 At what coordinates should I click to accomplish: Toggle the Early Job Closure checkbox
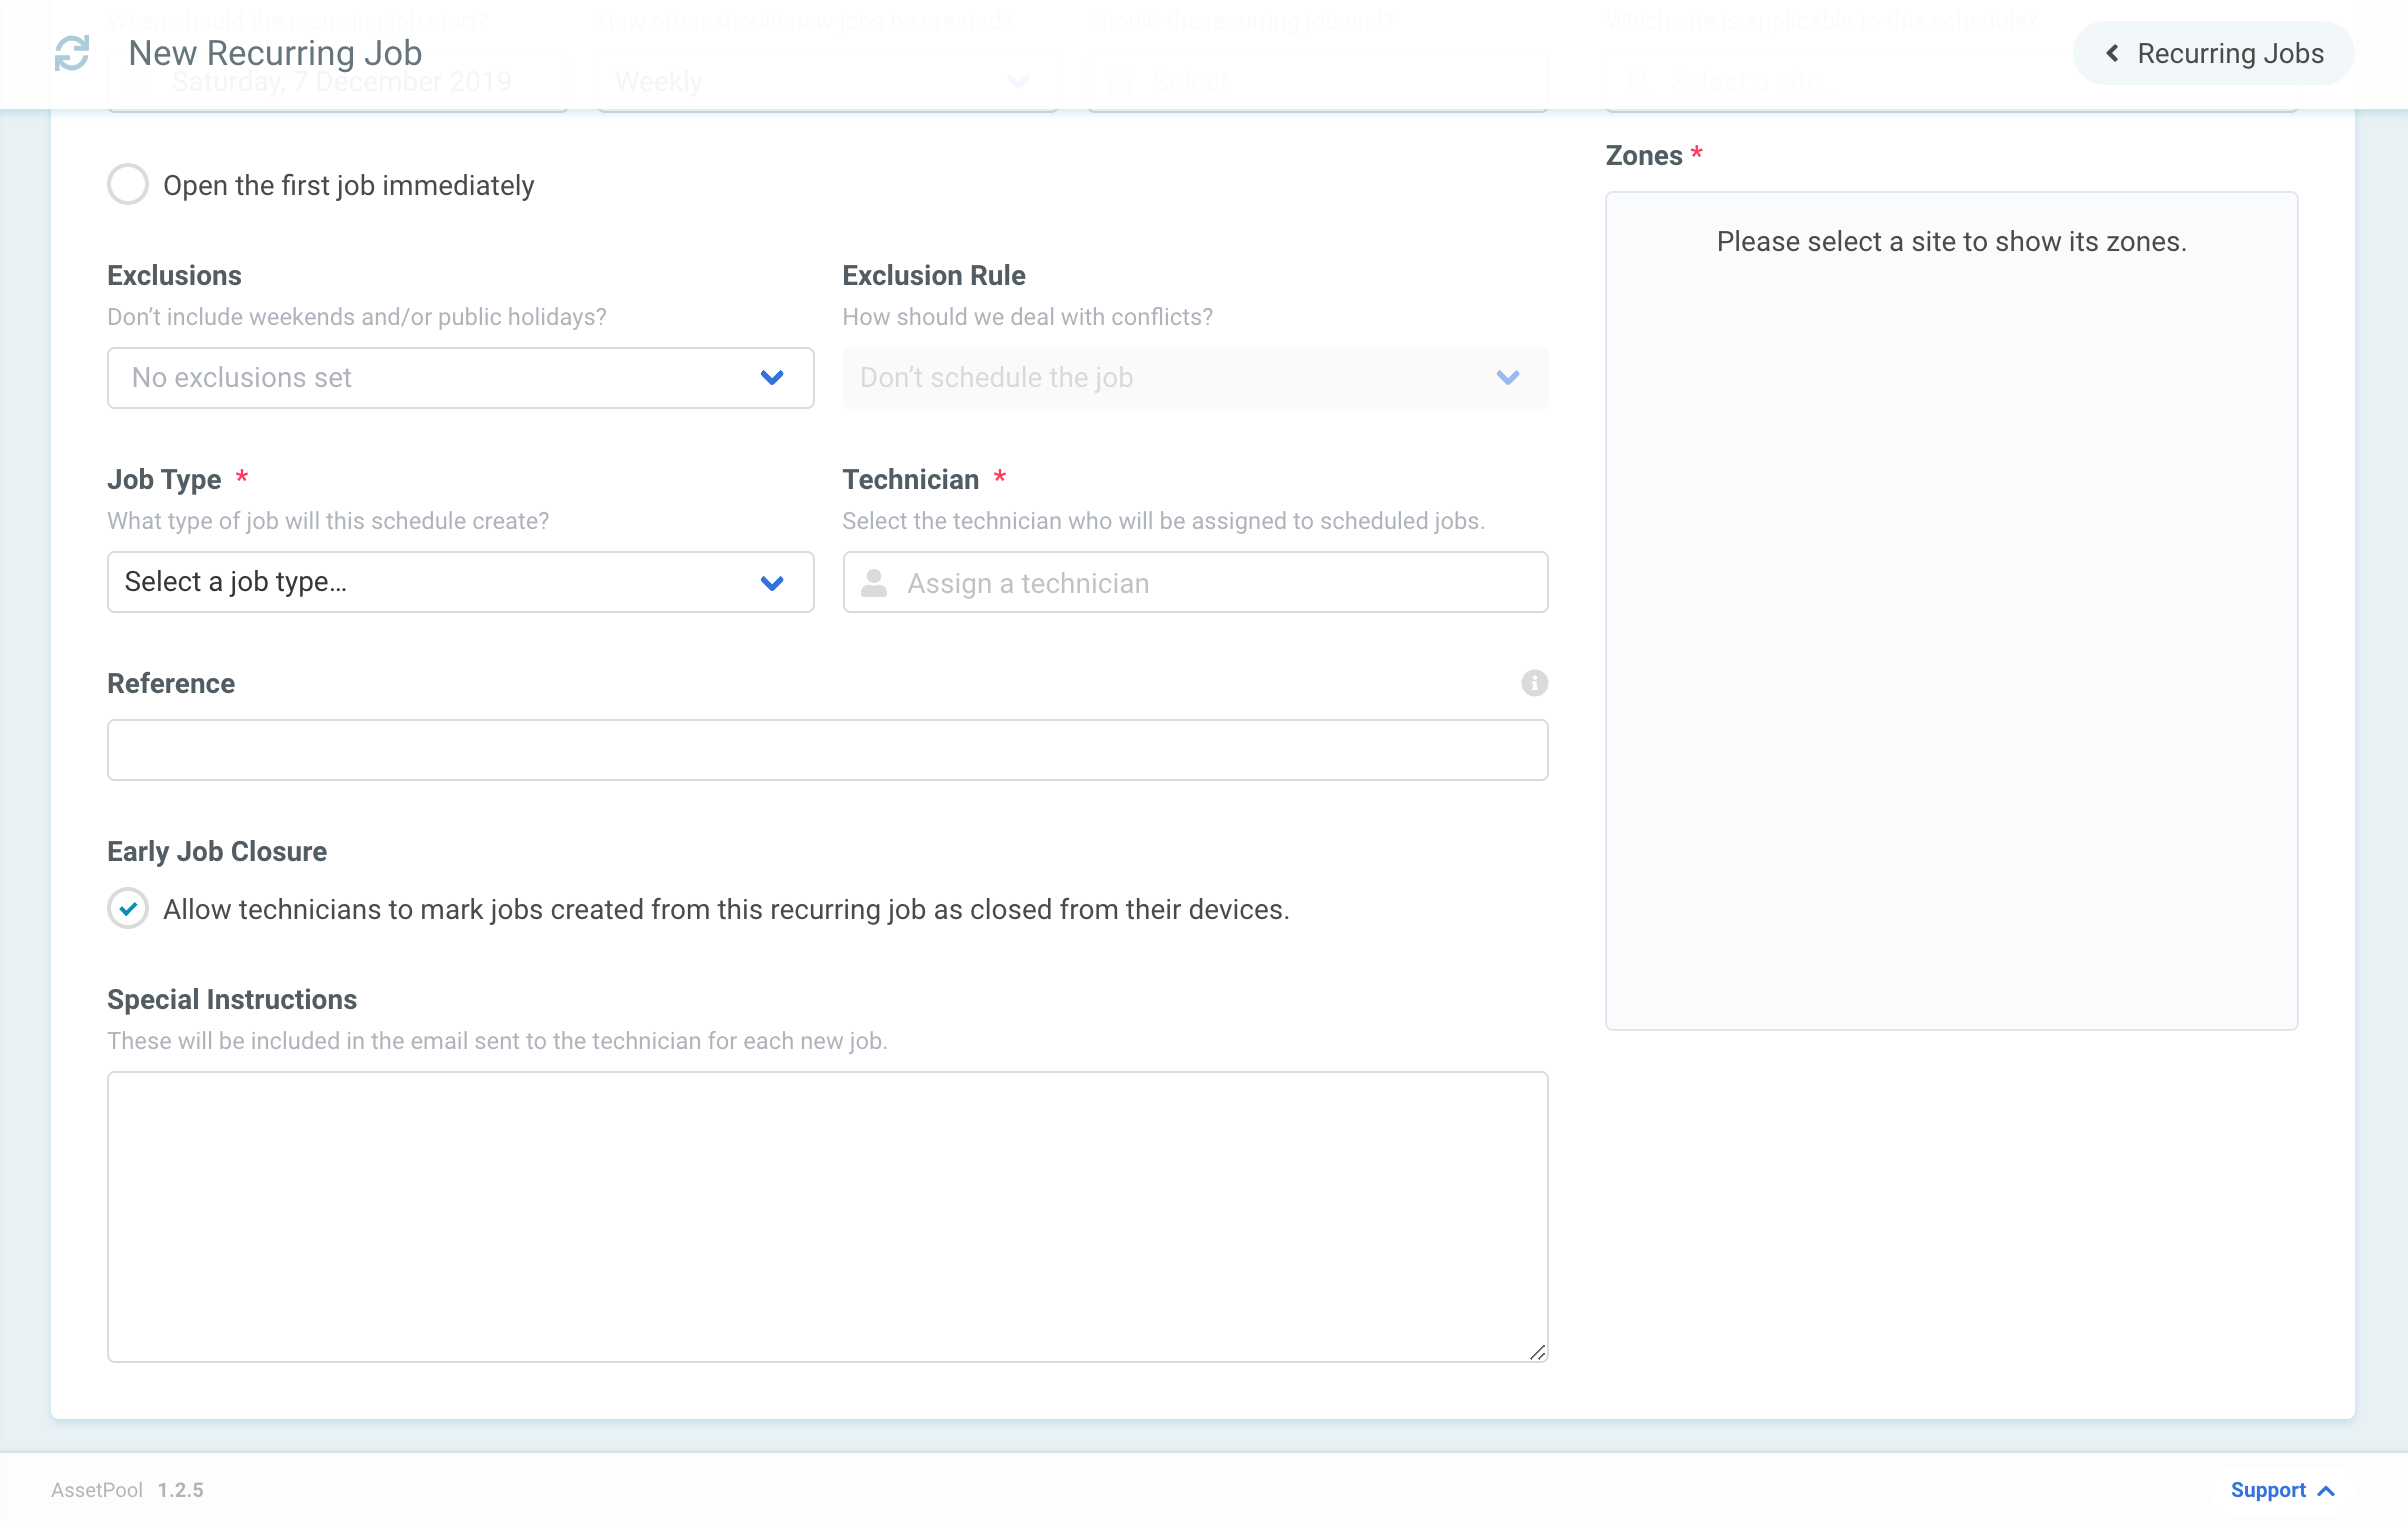click(128, 909)
